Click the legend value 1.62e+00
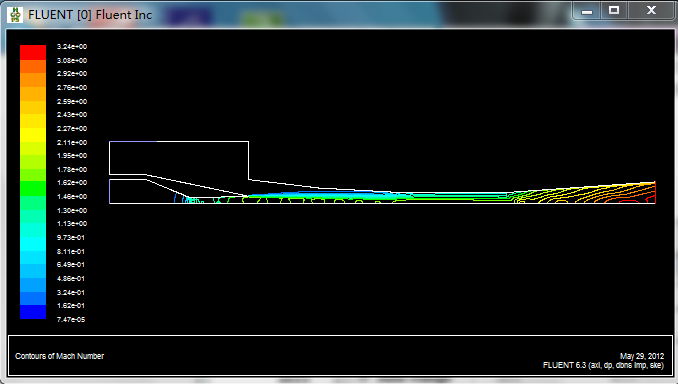The height and width of the screenshot is (384, 678). pos(72,182)
